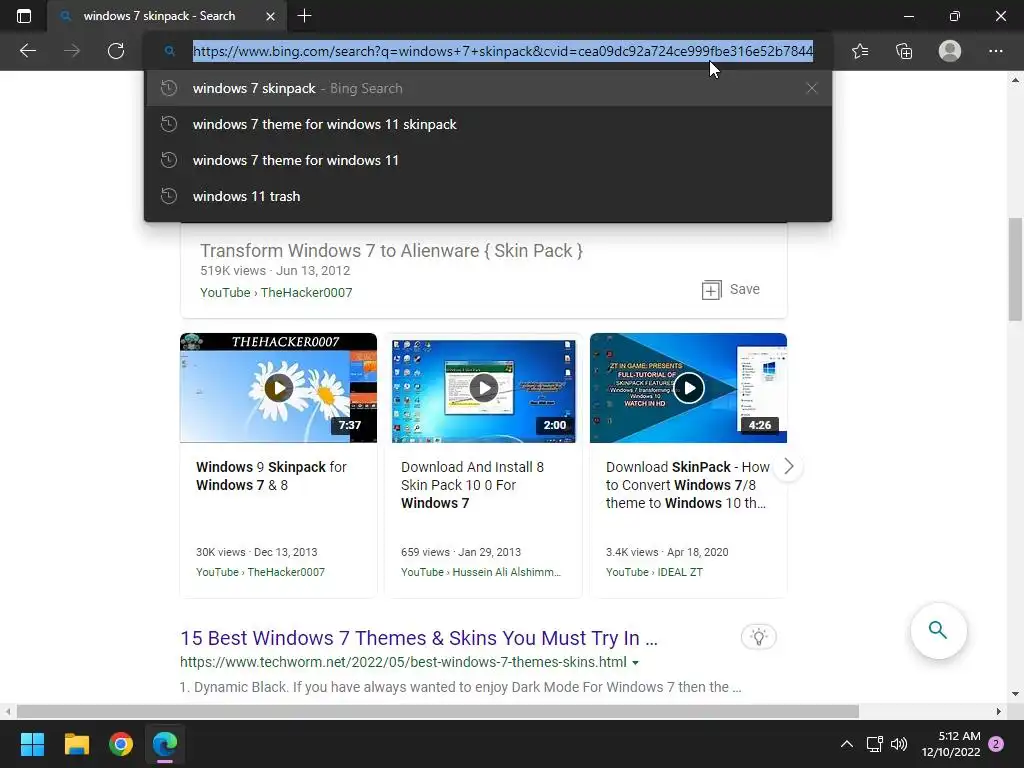Show next videos with carousel chevron
Viewport: 1024px width, 768px height.
click(789, 466)
